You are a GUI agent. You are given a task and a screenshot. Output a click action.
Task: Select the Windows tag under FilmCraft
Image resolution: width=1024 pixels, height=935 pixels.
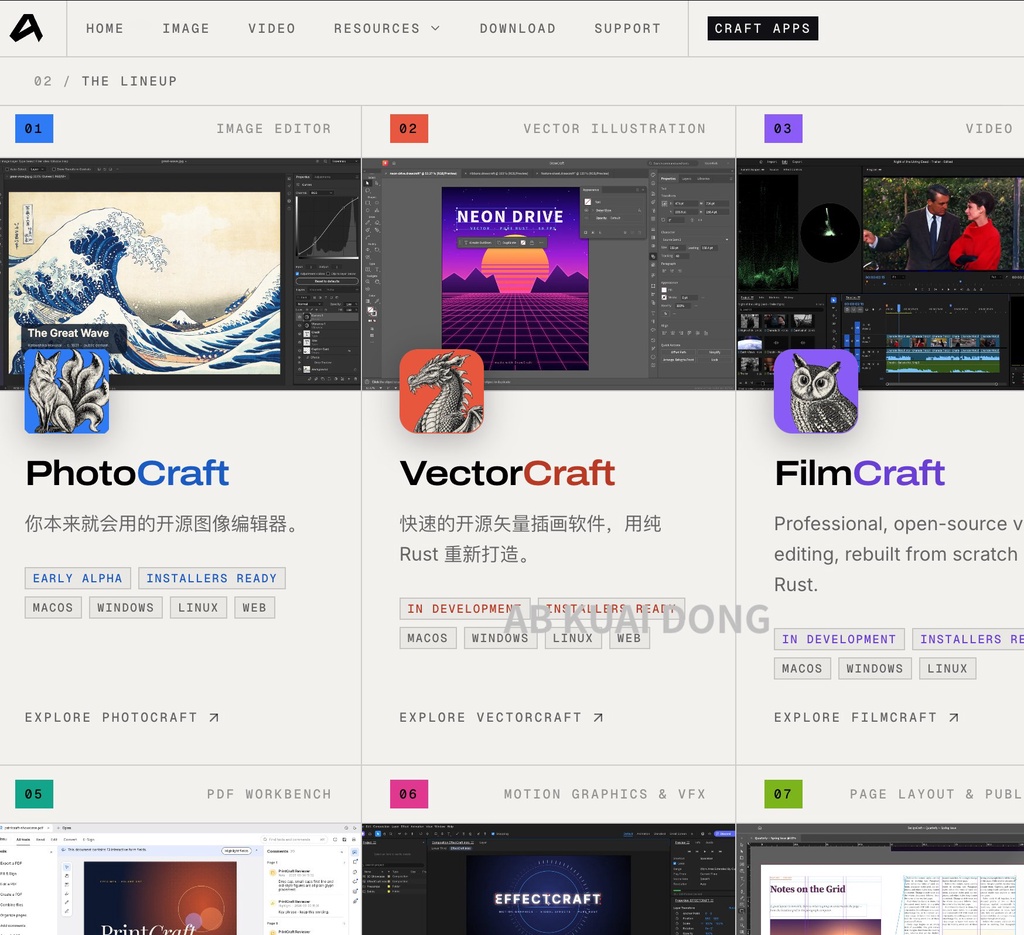875,669
